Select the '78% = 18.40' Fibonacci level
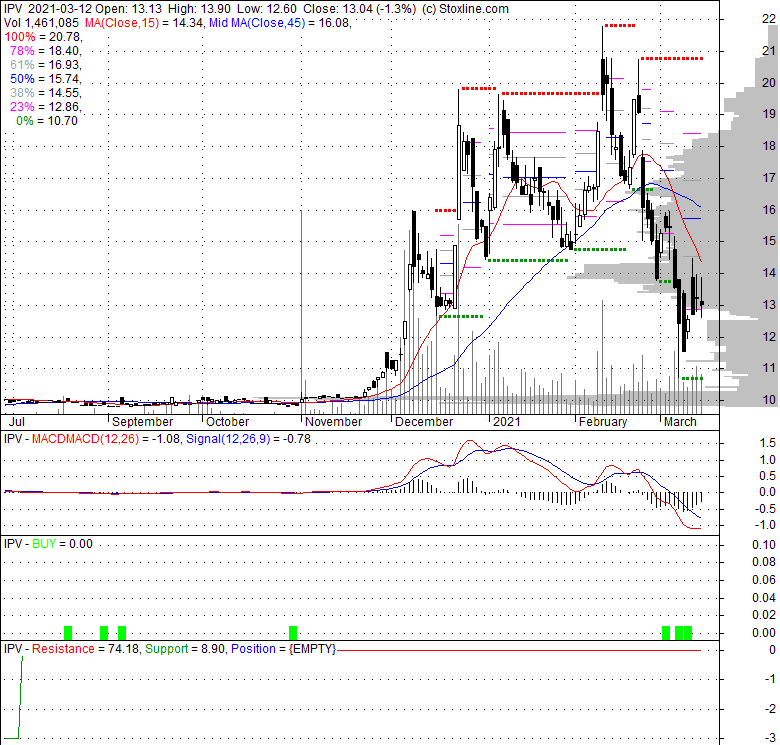The image size is (780, 745). click(x=45, y=51)
